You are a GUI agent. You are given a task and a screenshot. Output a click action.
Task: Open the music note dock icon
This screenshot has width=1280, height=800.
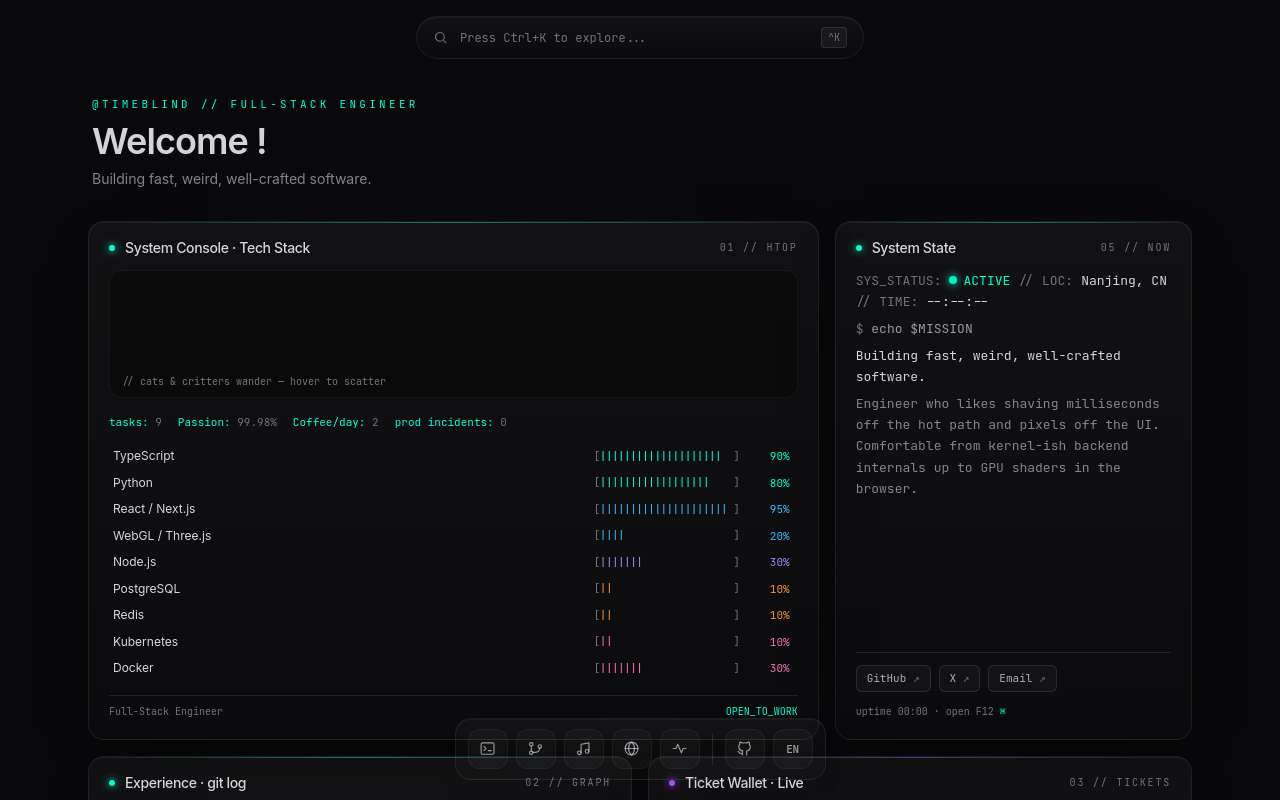click(584, 749)
